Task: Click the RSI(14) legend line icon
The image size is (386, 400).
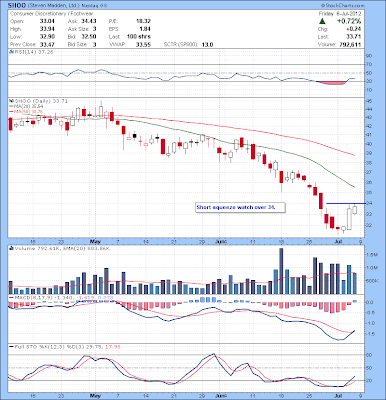Action: click(x=12, y=52)
